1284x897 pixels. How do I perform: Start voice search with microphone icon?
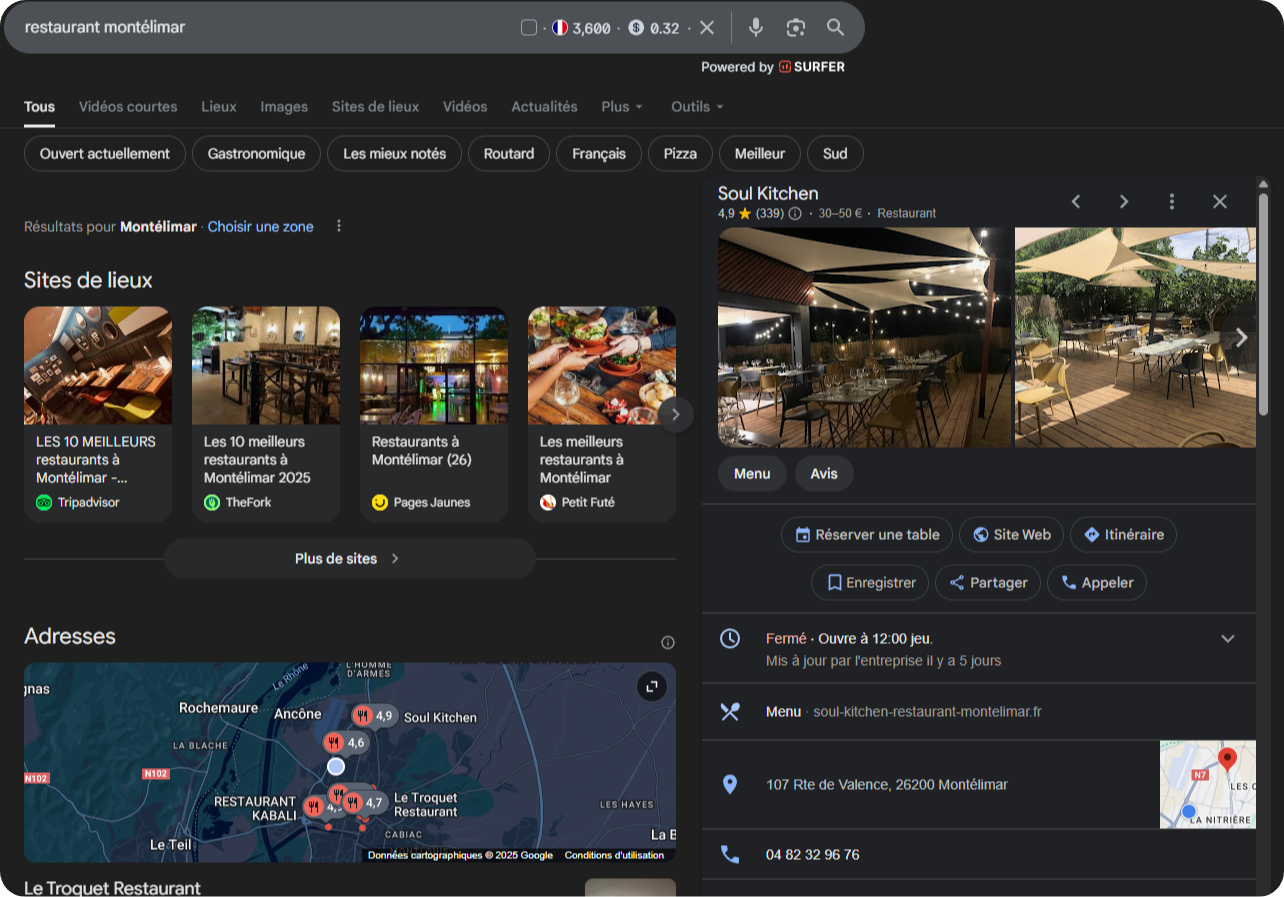[756, 28]
